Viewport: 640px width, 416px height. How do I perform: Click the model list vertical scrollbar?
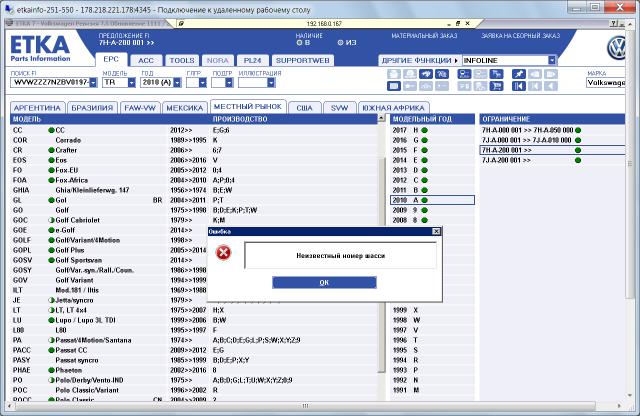382,265
